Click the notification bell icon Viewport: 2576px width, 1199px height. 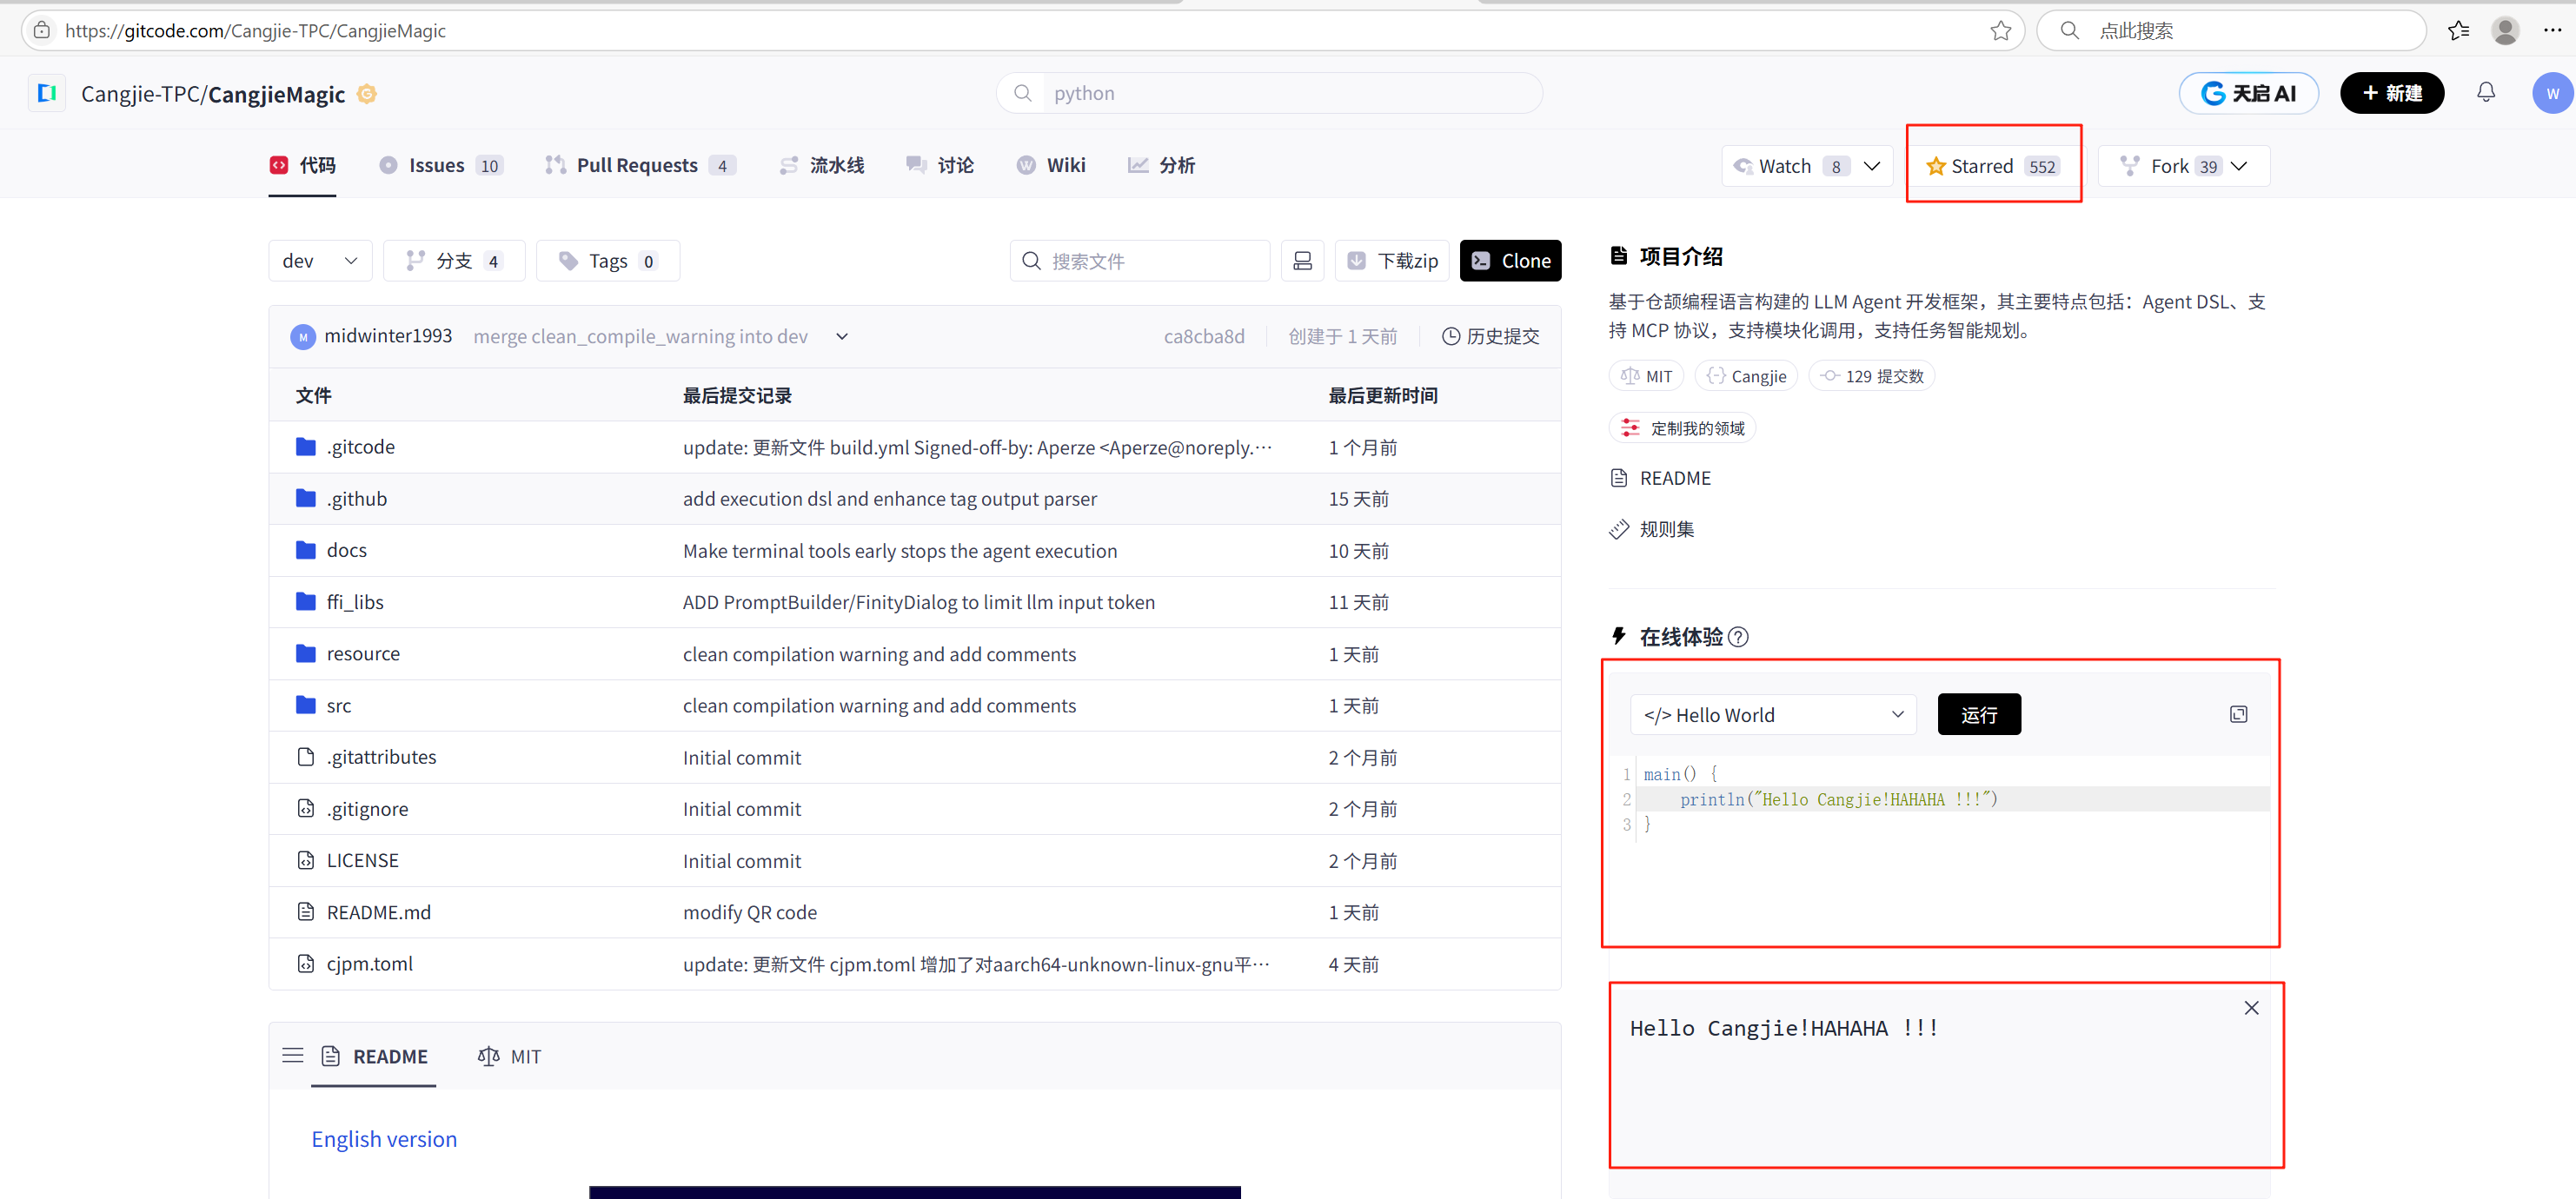pyautogui.click(x=2485, y=93)
